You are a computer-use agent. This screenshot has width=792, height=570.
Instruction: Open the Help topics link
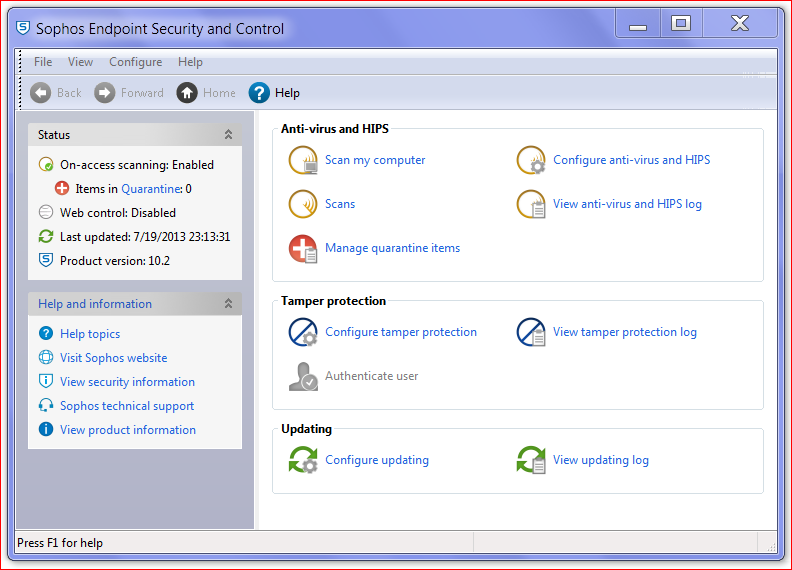coord(90,334)
